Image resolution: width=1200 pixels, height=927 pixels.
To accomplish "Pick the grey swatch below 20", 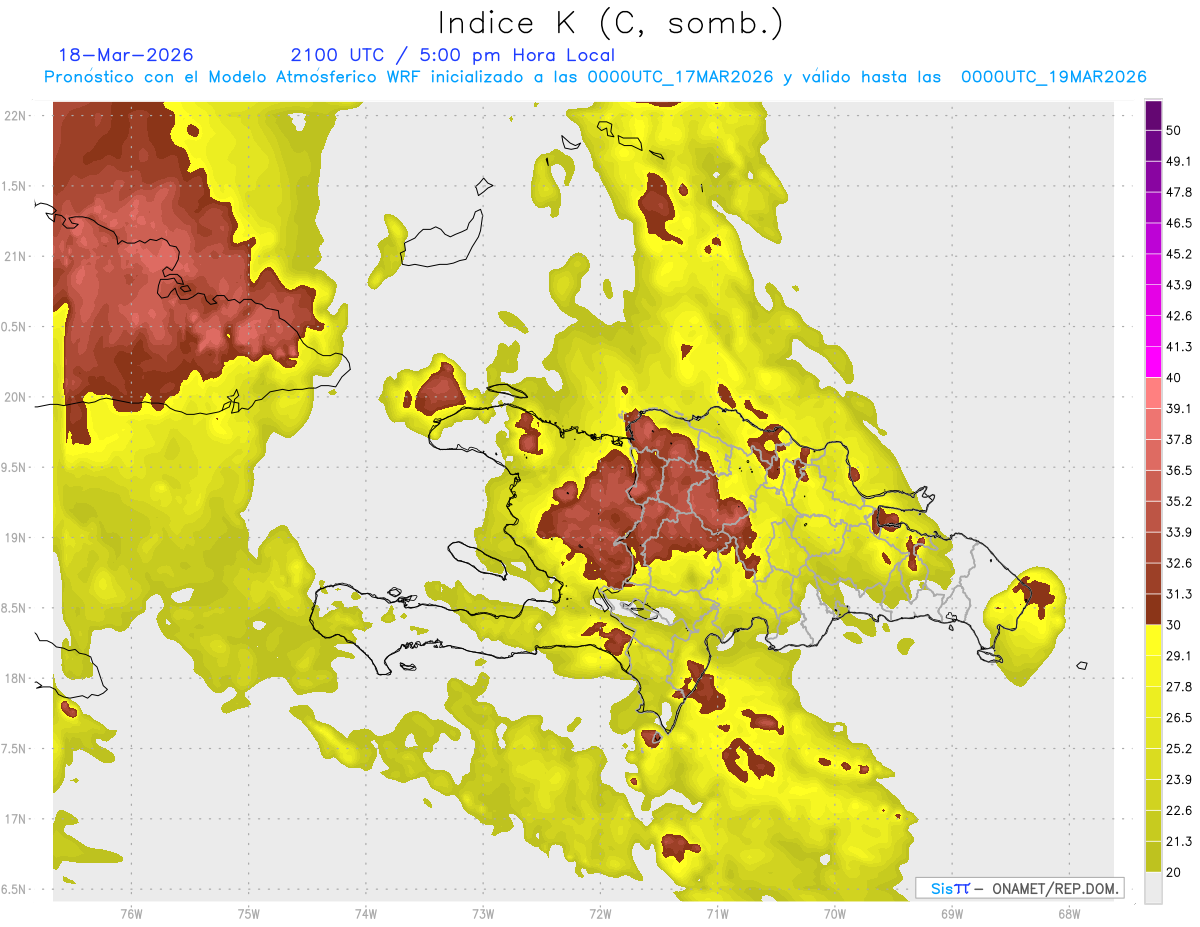I will pyautogui.click(x=1154, y=889).
